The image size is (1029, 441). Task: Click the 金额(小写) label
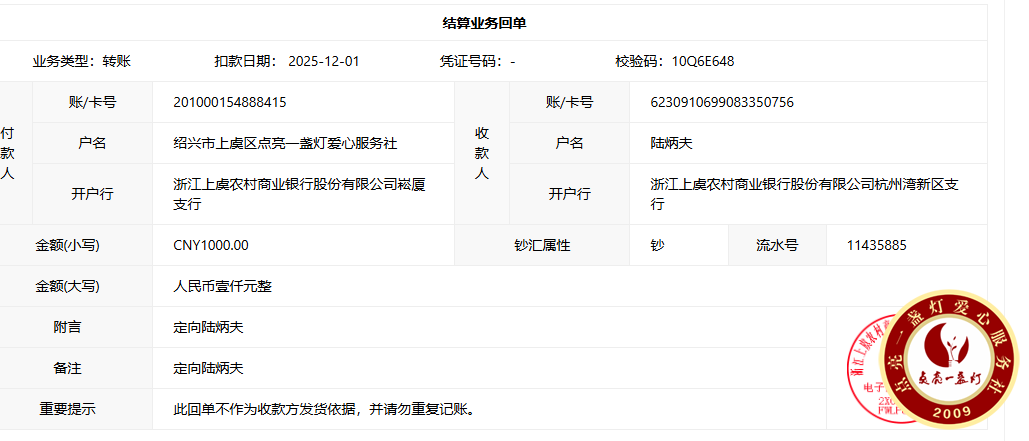(68, 245)
